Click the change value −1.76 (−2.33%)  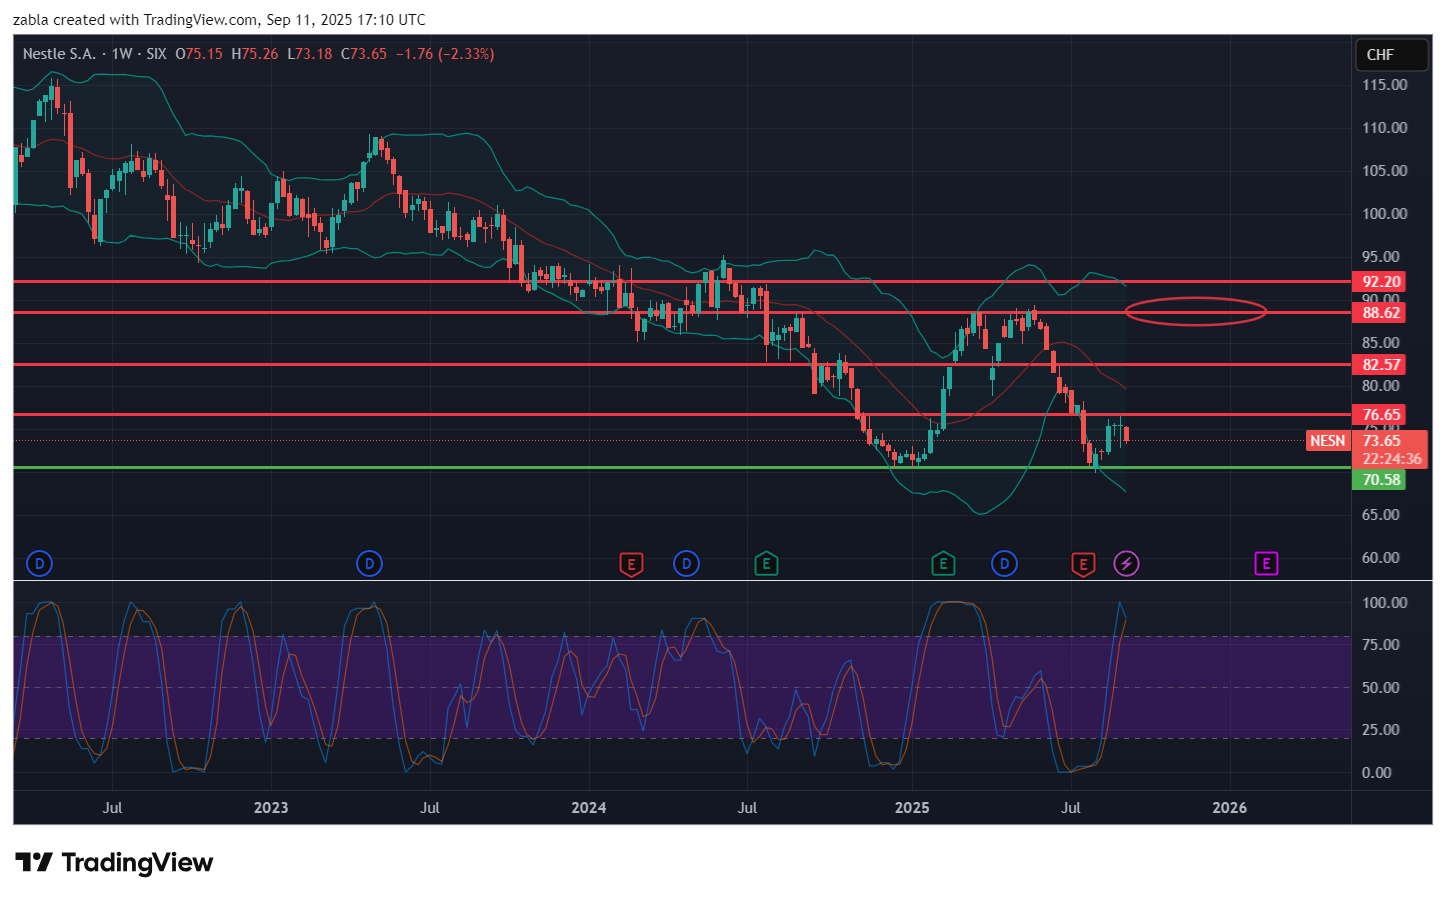pos(445,54)
